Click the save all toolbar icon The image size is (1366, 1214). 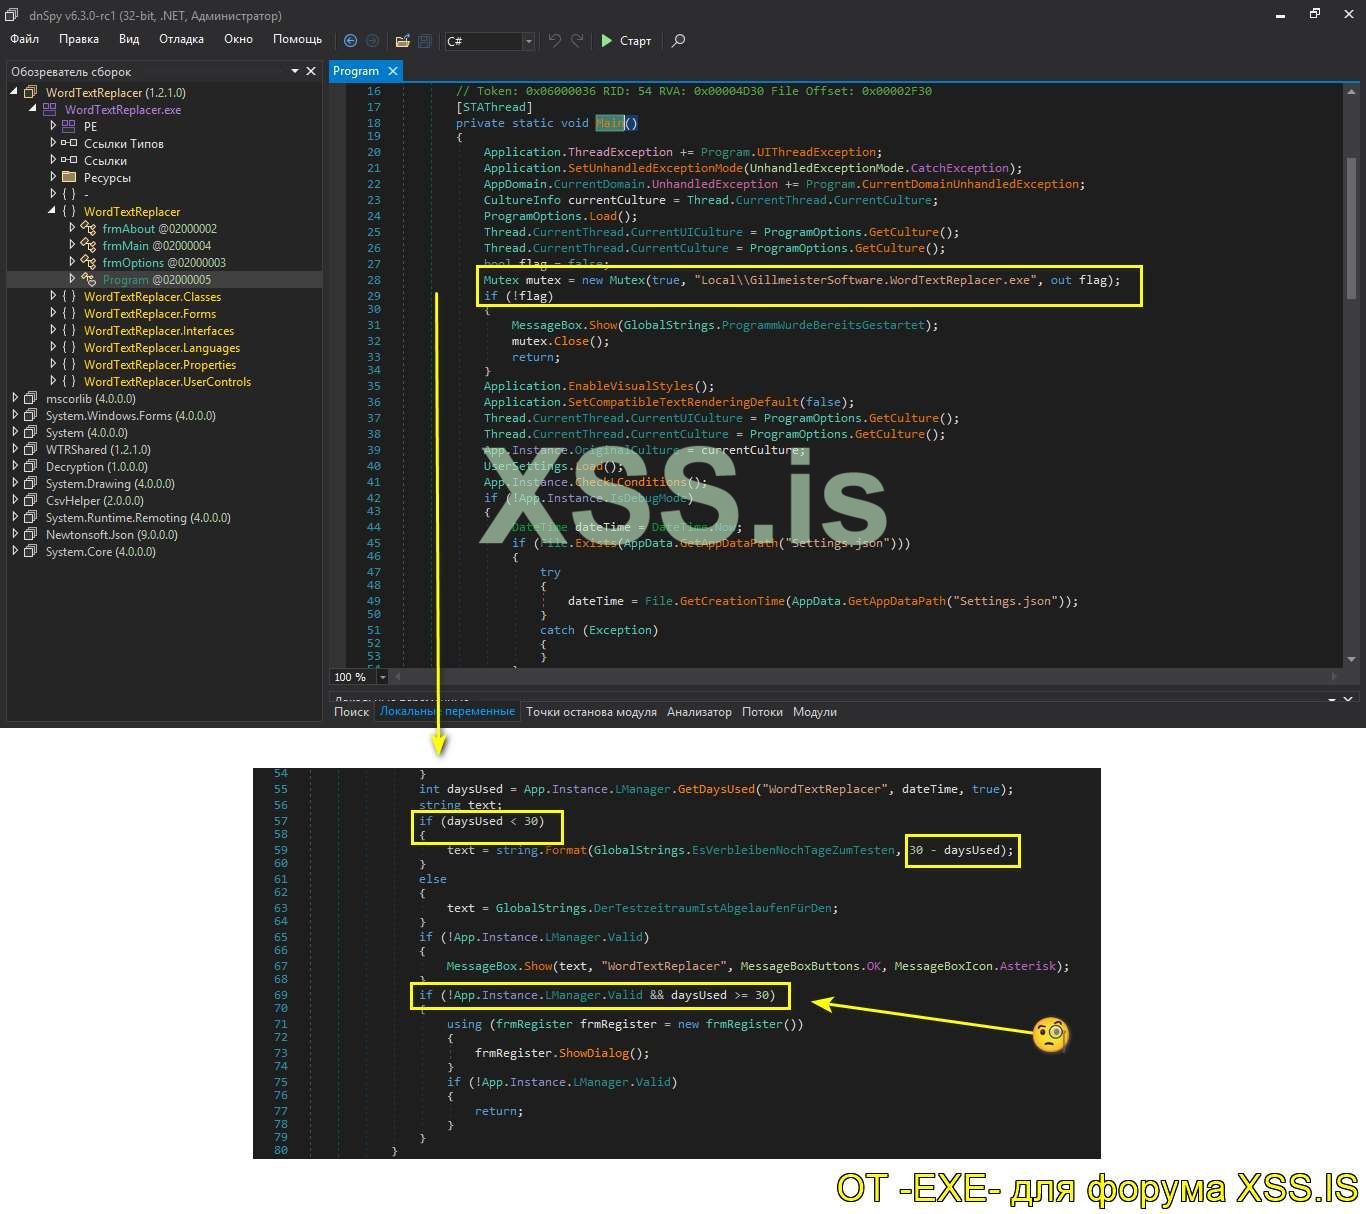tap(425, 41)
